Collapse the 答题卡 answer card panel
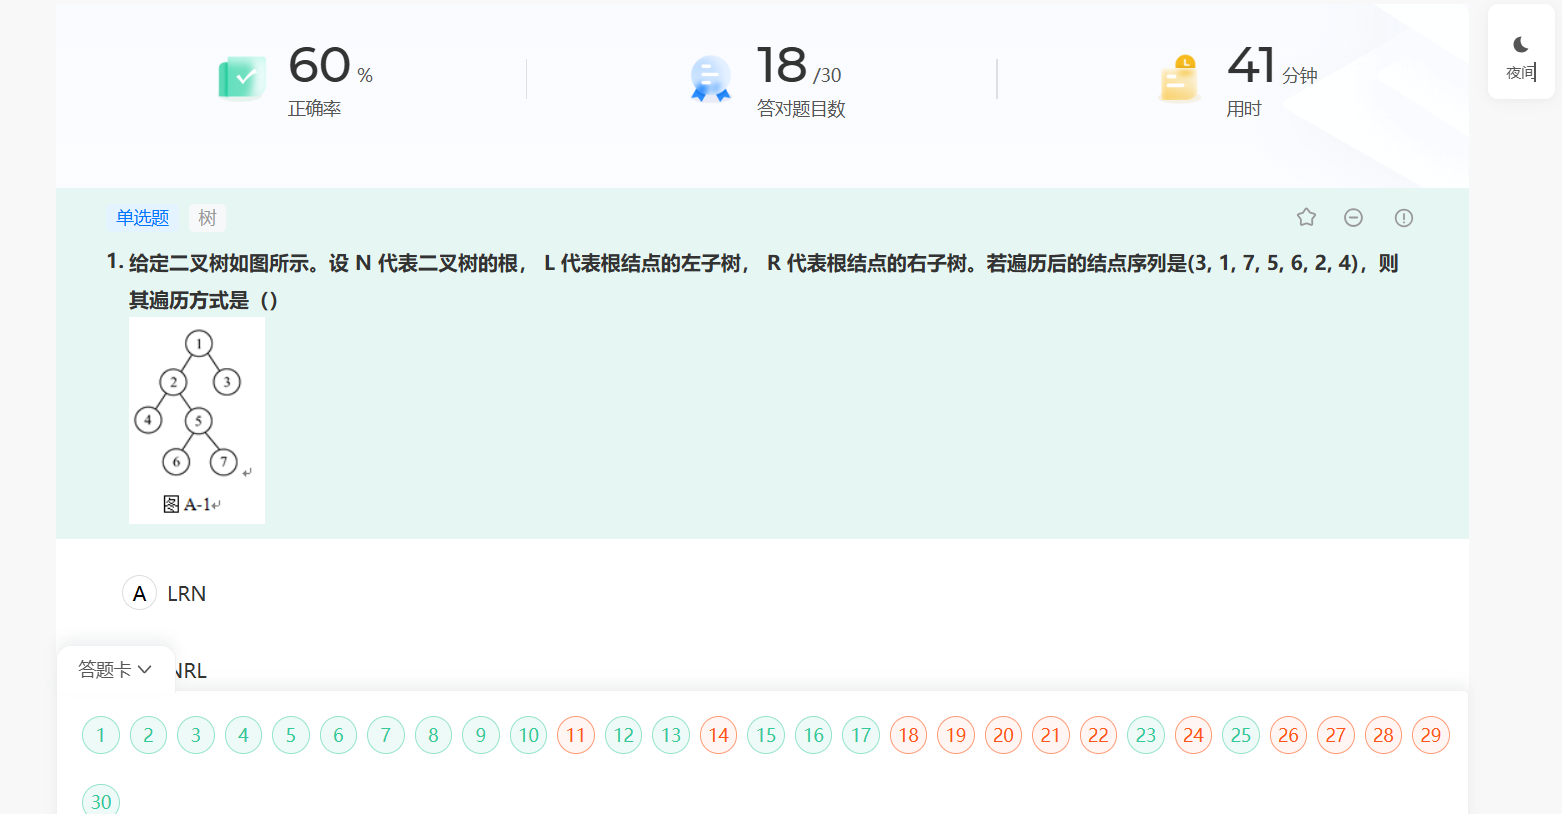1562x814 pixels. 115,669
